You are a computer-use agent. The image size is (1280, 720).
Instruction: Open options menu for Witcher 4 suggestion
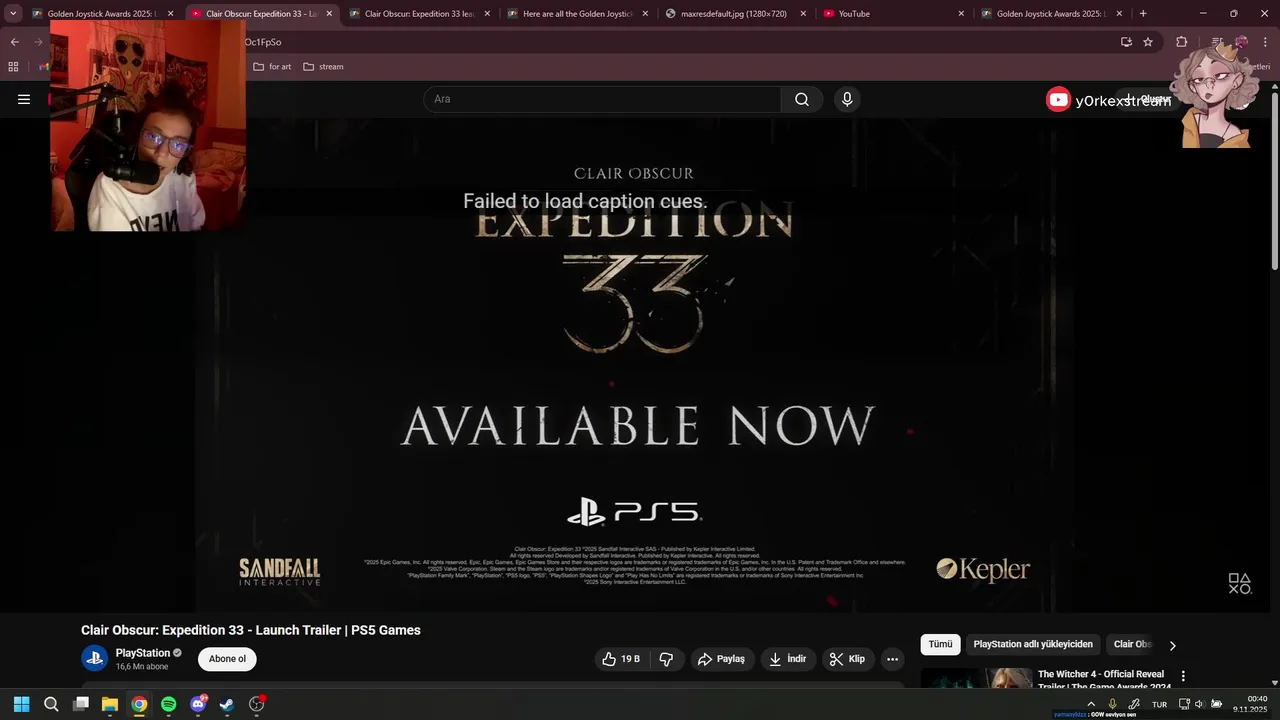coord(1184,676)
